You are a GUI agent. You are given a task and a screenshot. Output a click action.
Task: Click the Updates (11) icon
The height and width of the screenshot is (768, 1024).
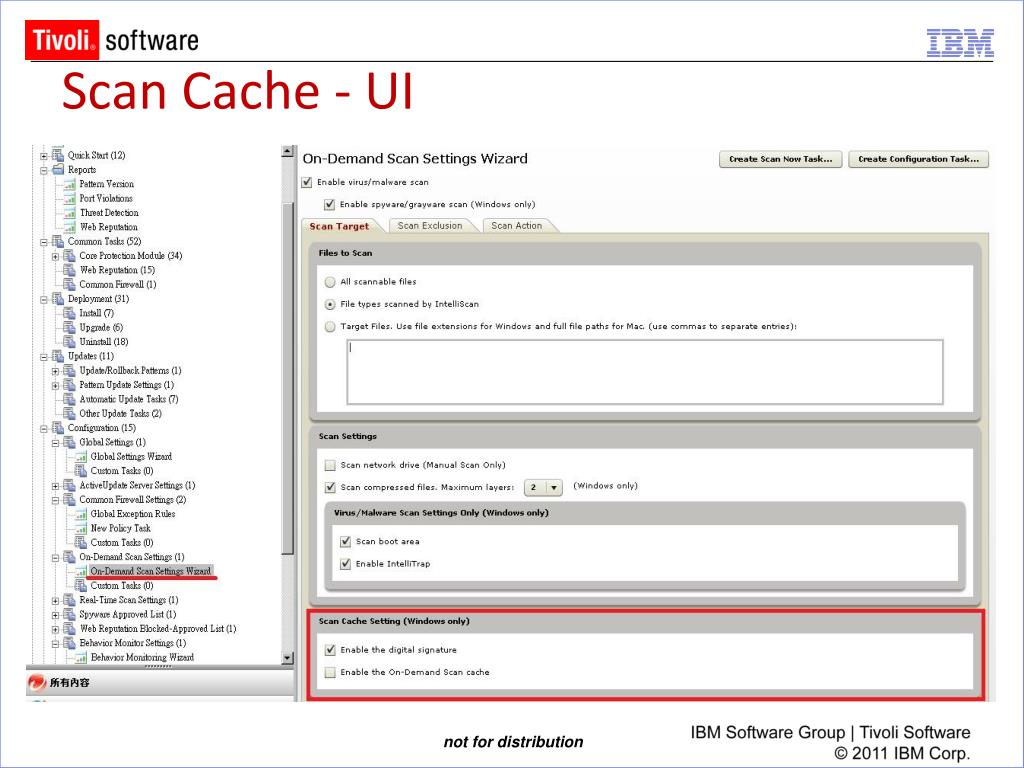tap(57, 356)
